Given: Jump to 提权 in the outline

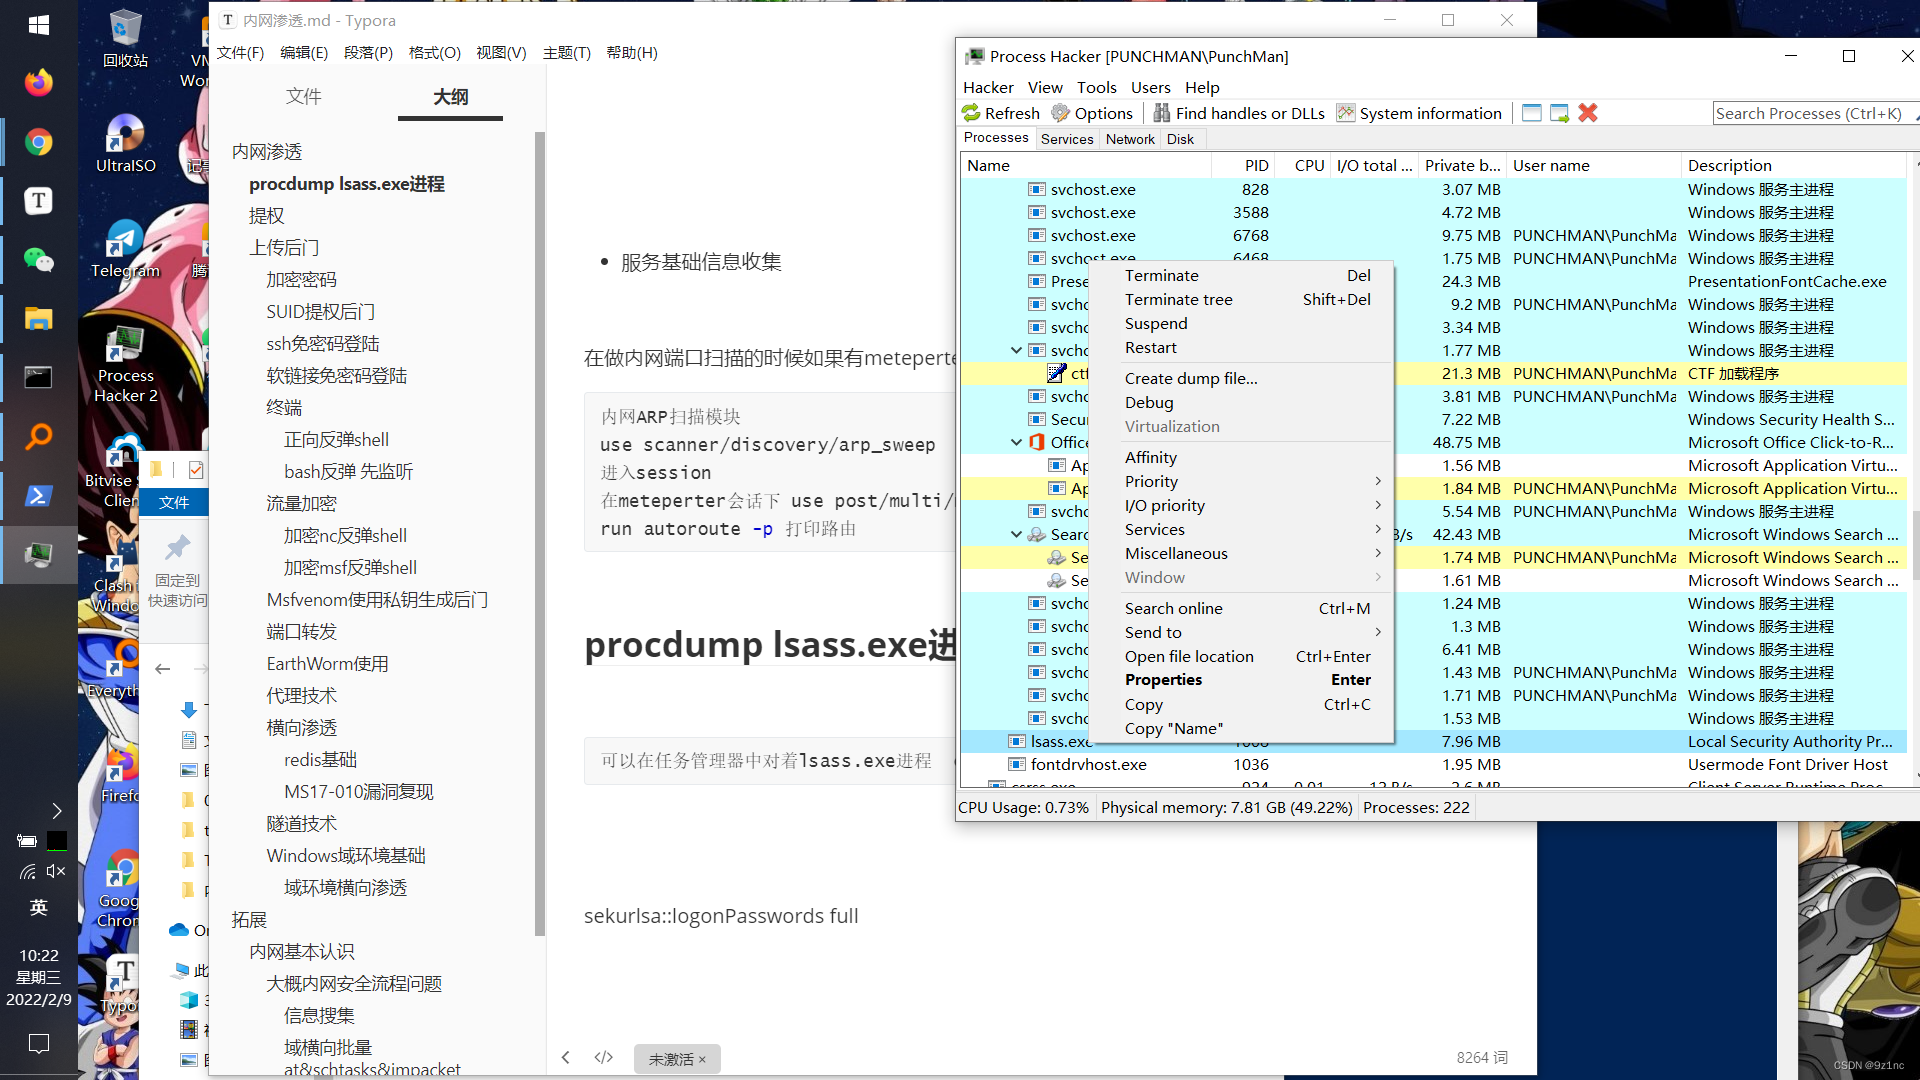Looking at the screenshot, I should coord(267,216).
